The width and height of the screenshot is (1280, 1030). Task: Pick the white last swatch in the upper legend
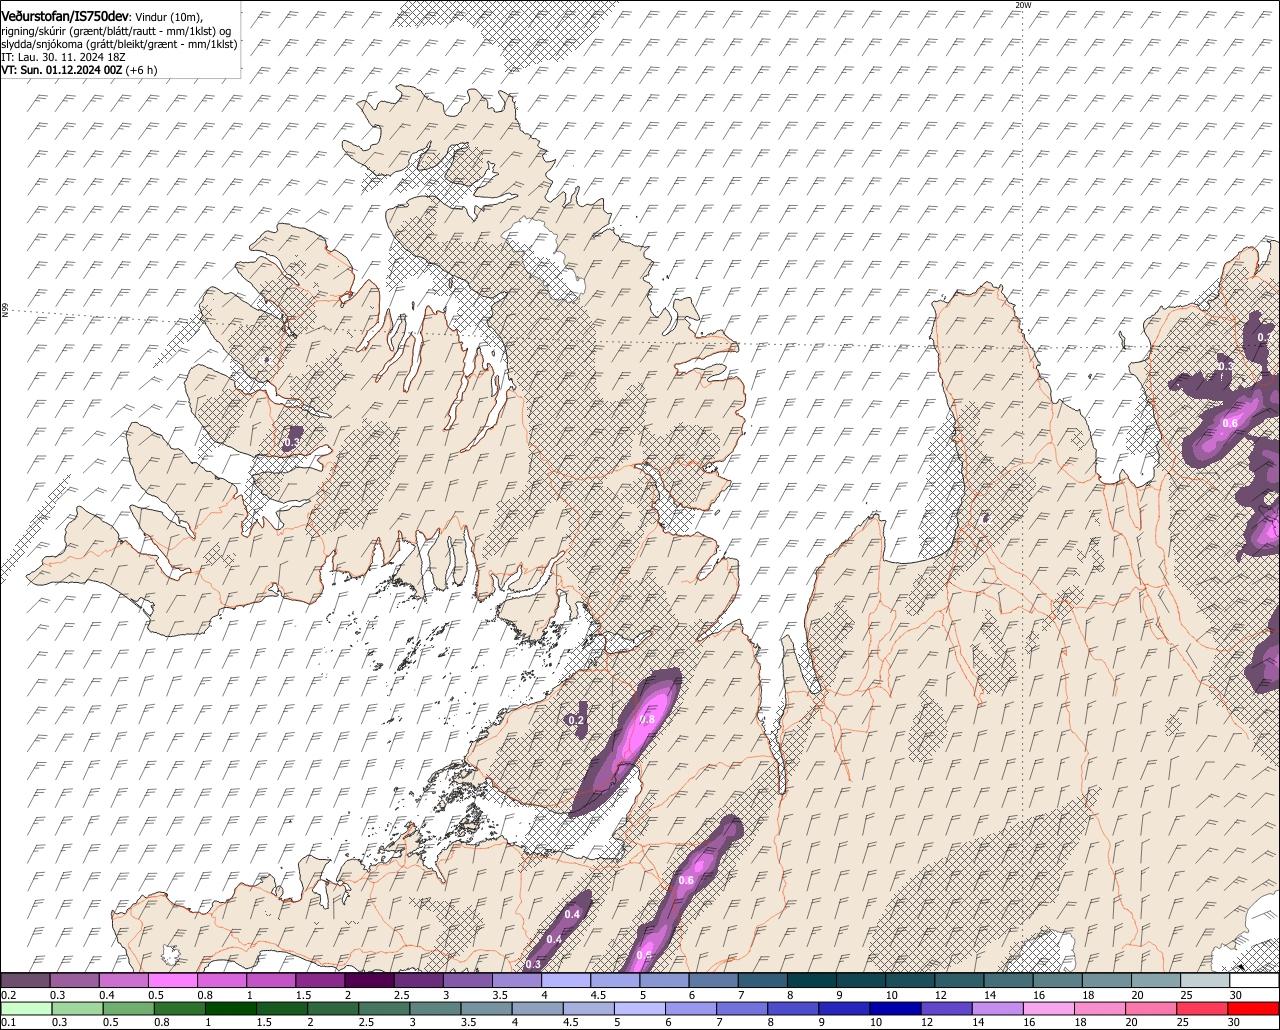pyautogui.click(x=1255, y=980)
